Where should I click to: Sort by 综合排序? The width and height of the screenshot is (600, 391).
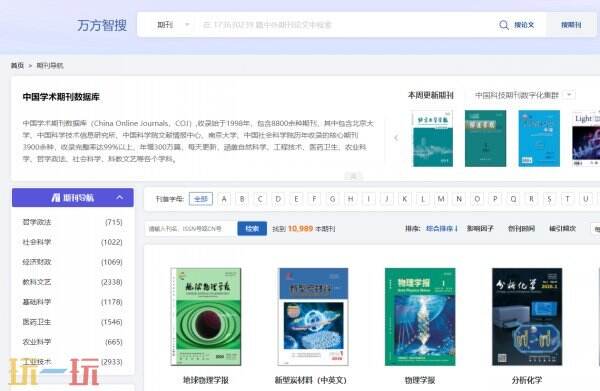(442, 228)
